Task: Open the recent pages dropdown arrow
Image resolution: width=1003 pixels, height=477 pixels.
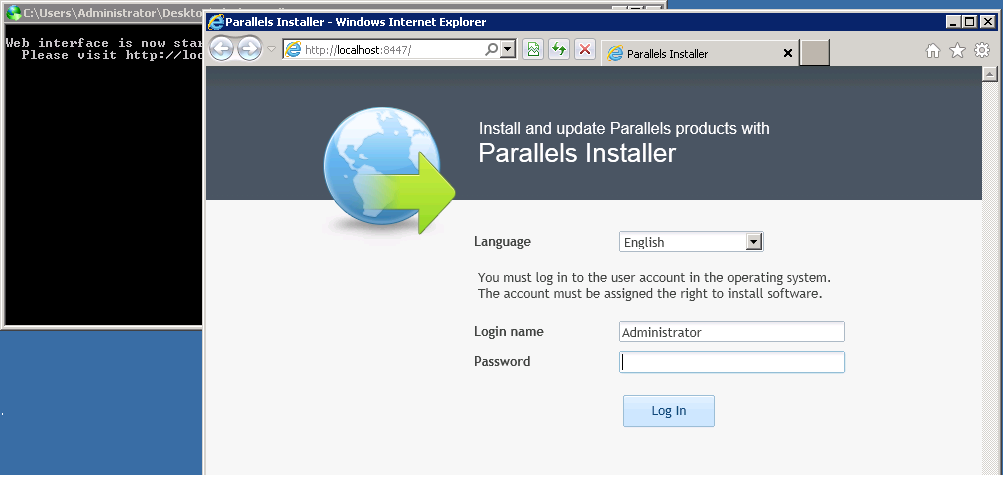Action: [271, 49]
